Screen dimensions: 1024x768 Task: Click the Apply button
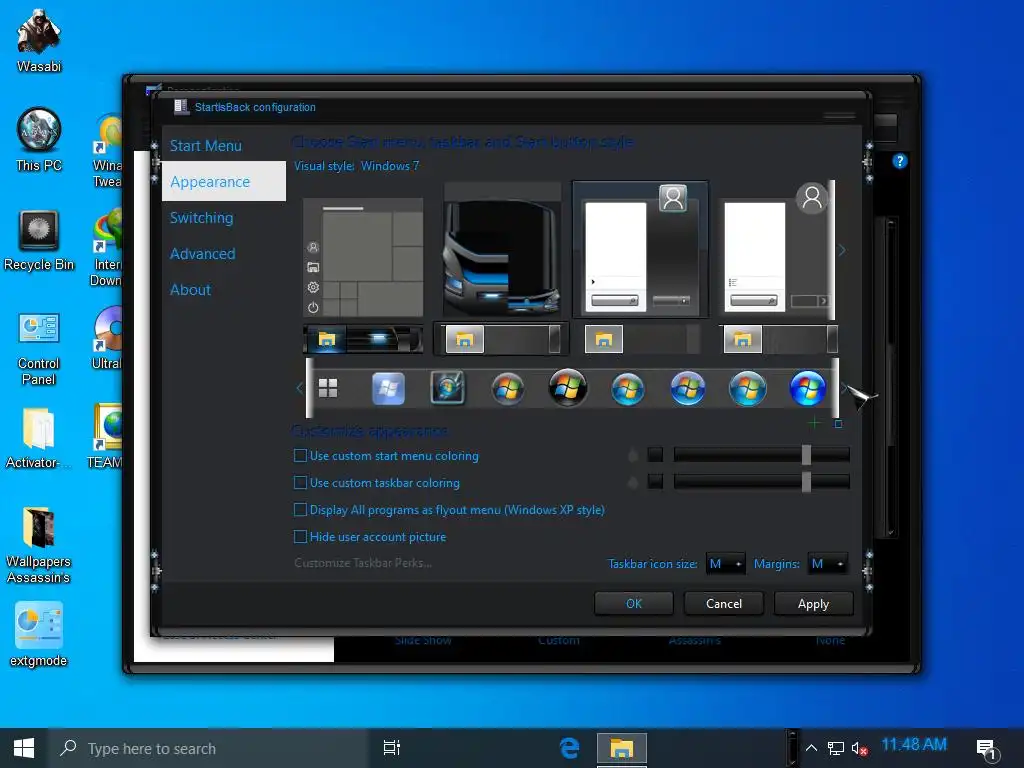click(813, 603)
